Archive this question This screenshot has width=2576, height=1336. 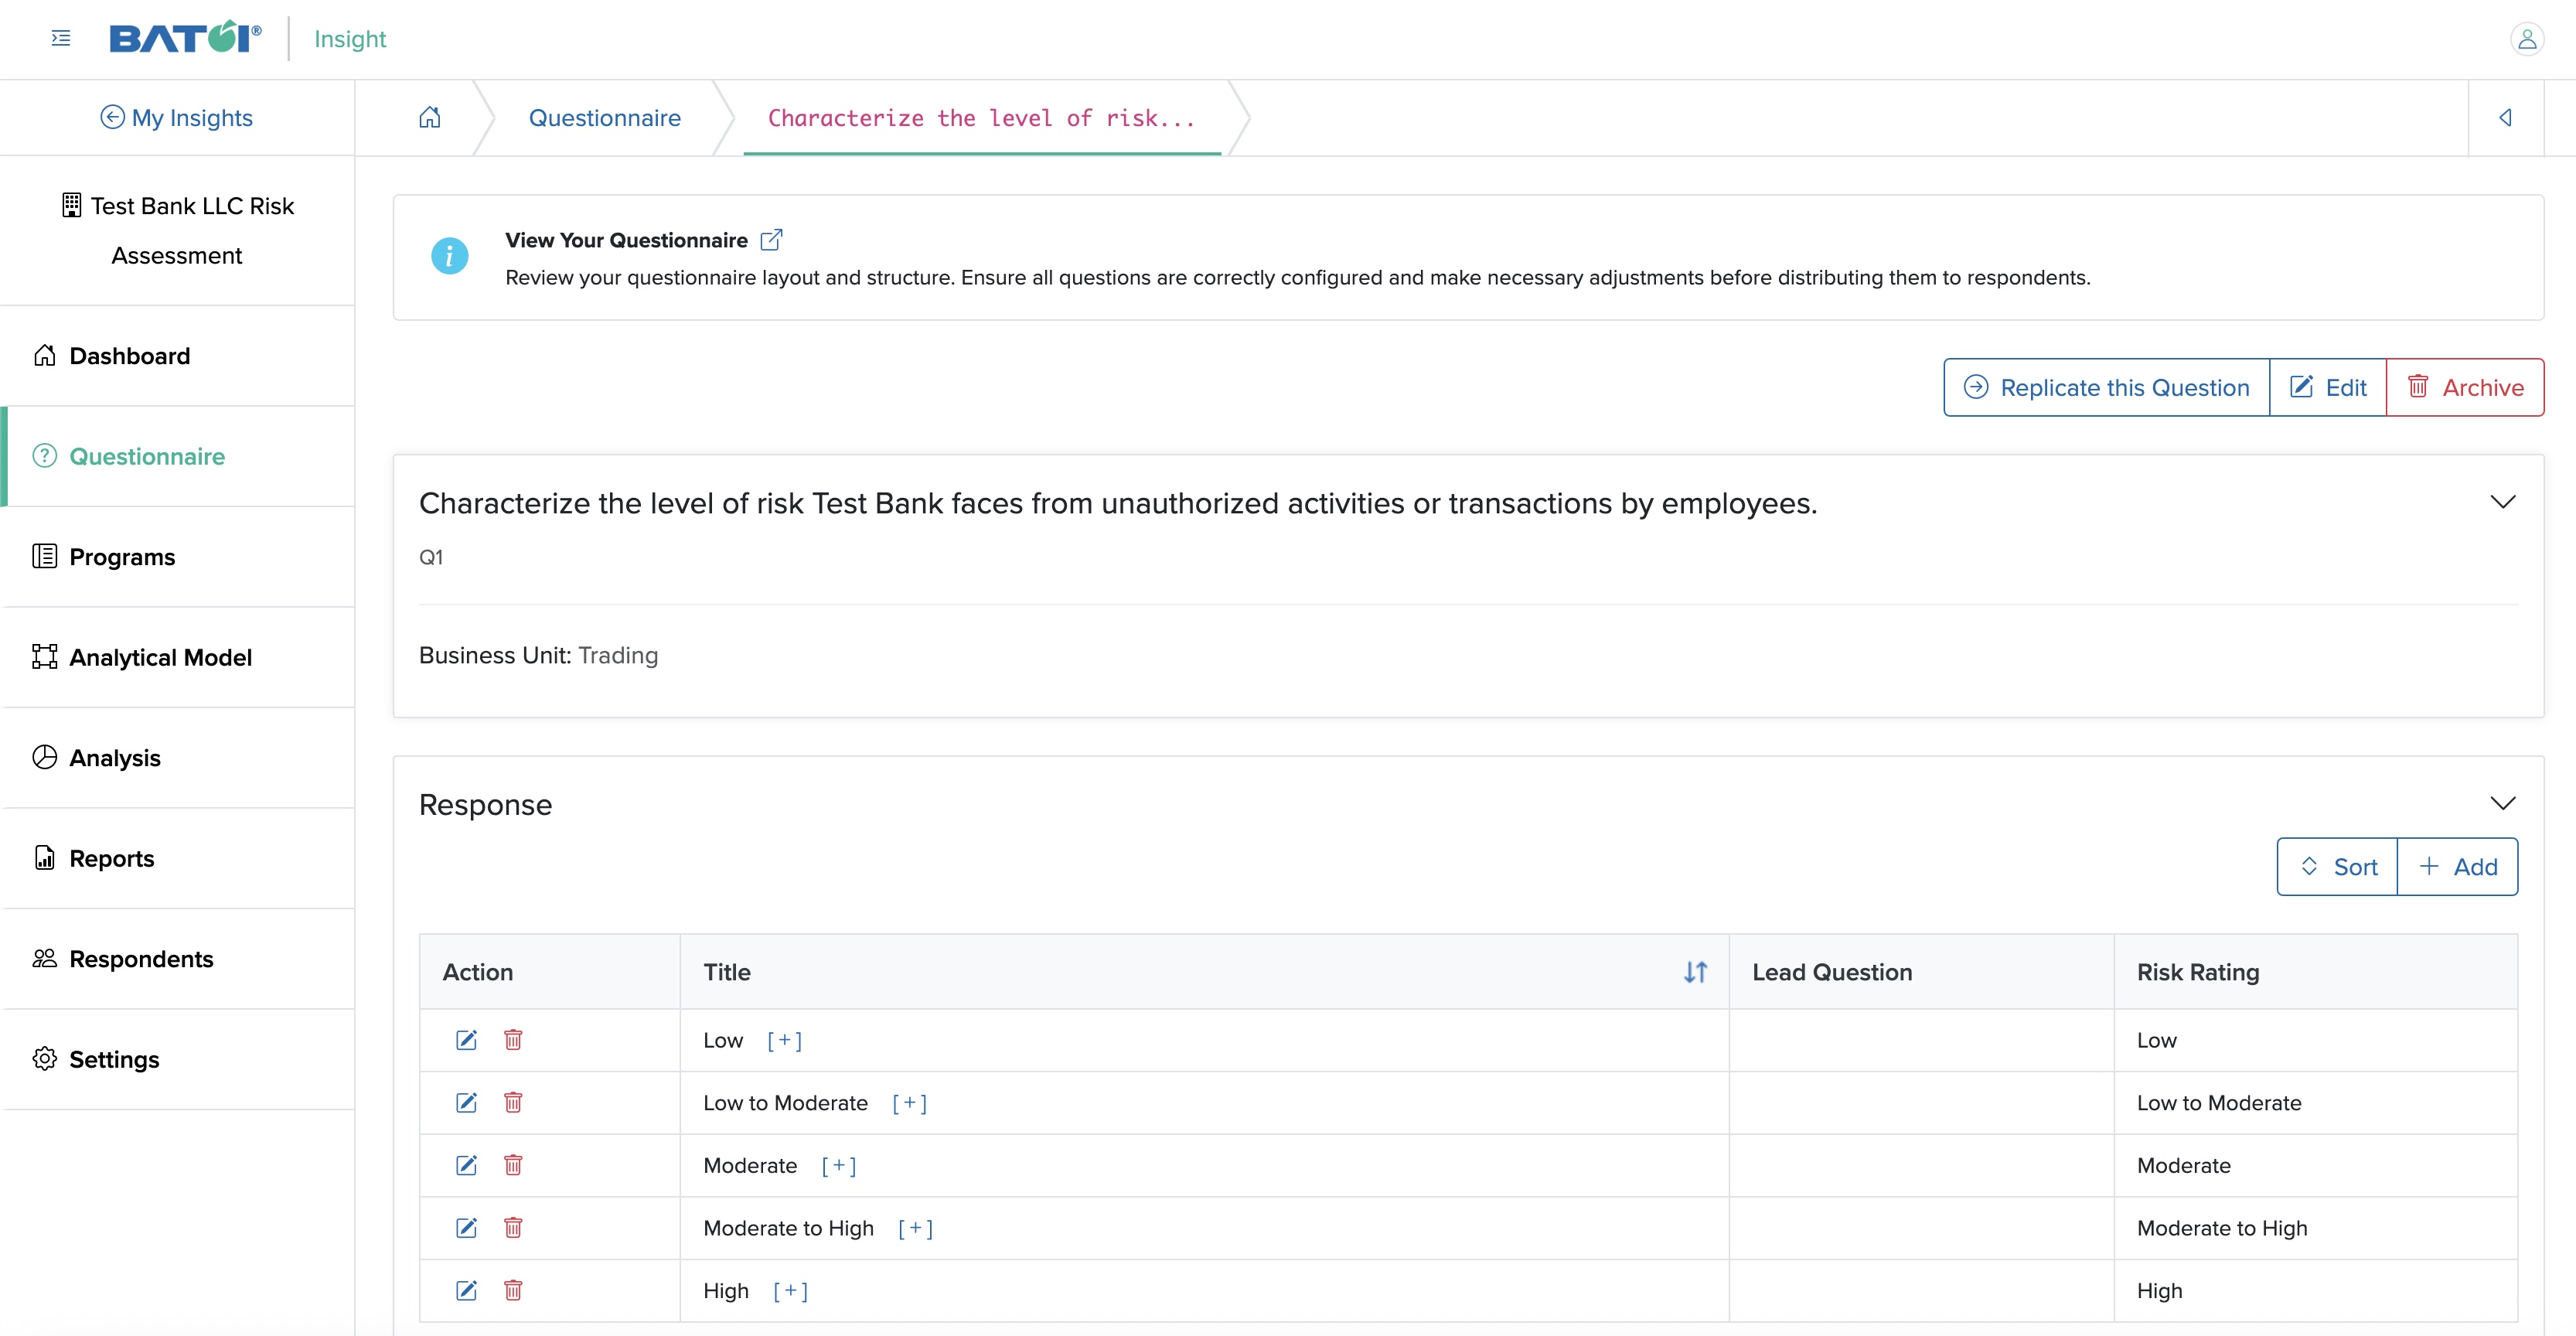[2465, 387]
